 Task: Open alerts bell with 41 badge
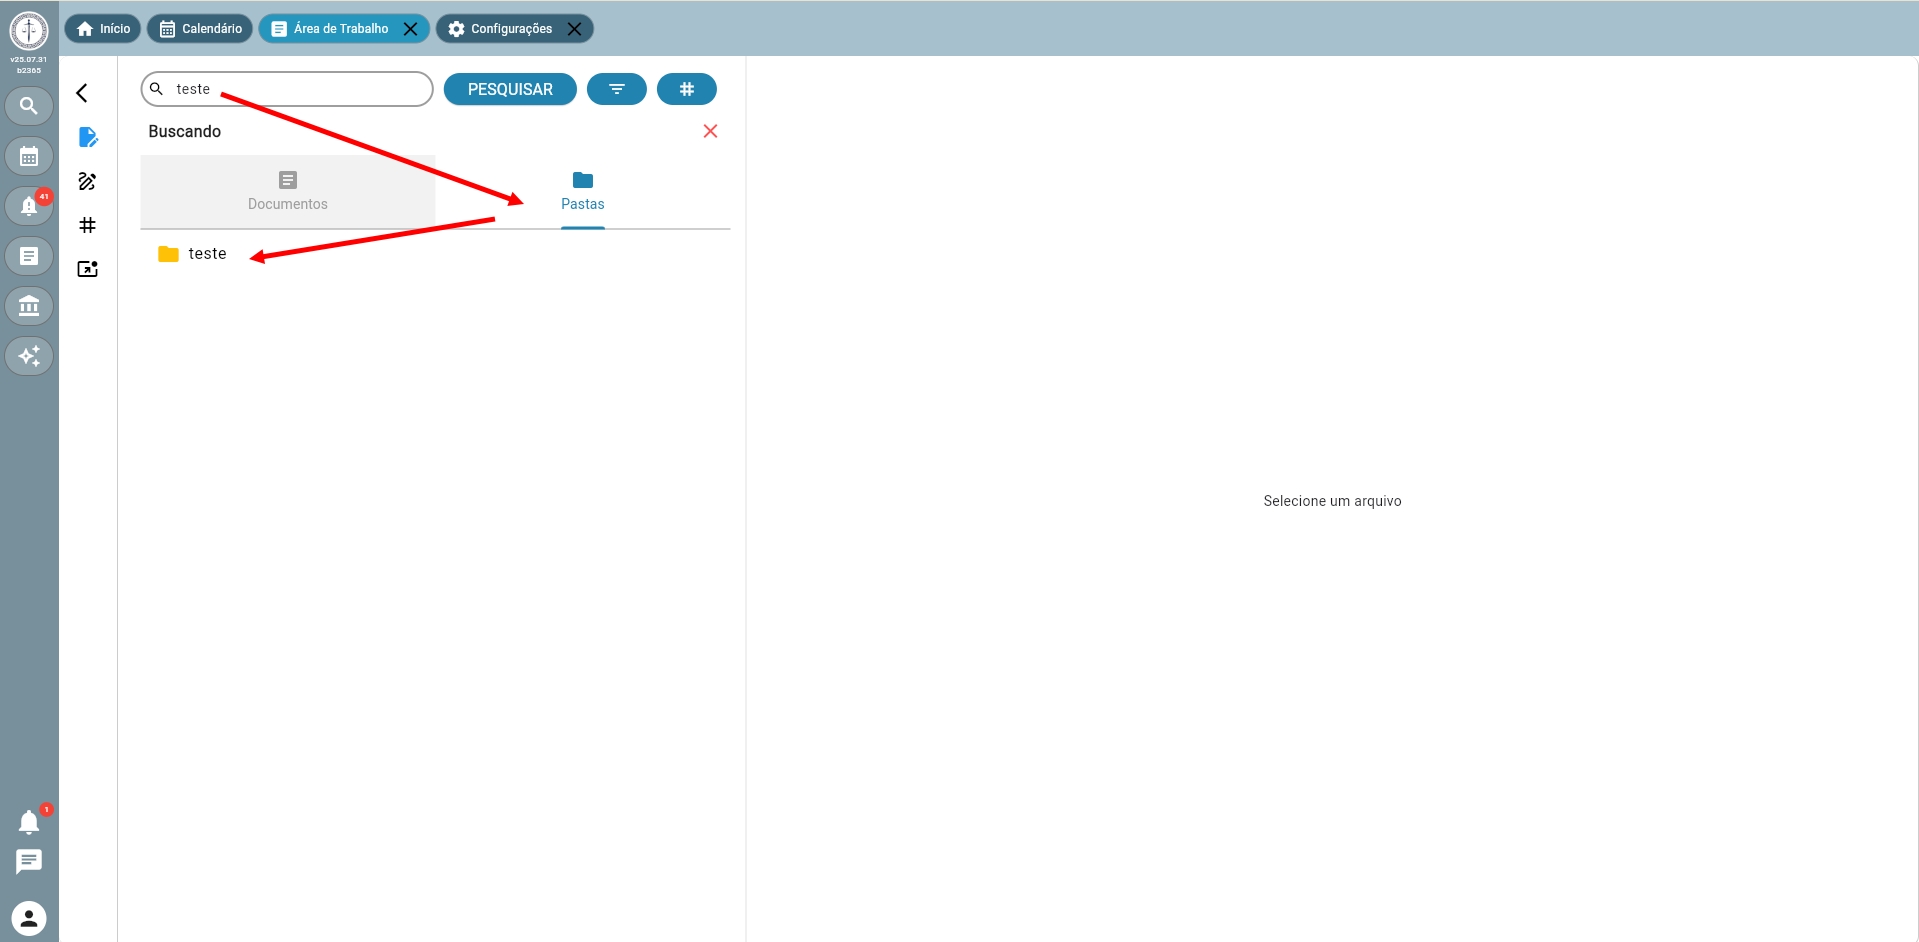29,206
